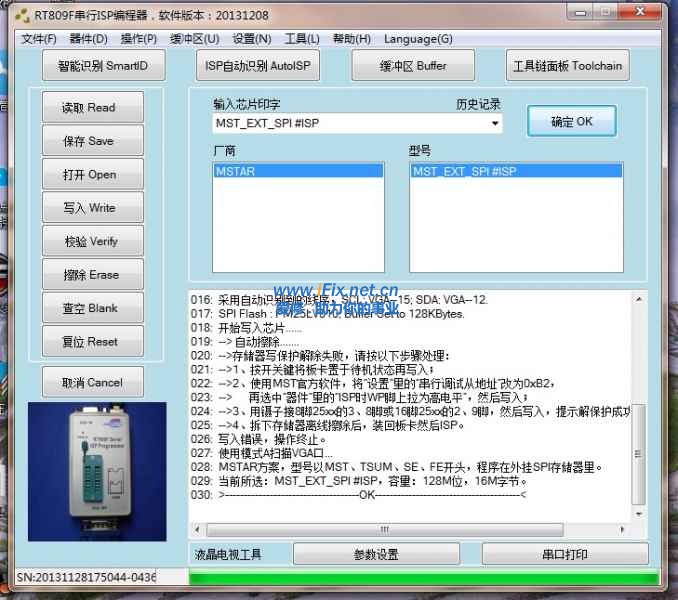Viewport: 678px width, 600px height.
Task: Expand the chip marking history dropdown
Action: point(495,124)
